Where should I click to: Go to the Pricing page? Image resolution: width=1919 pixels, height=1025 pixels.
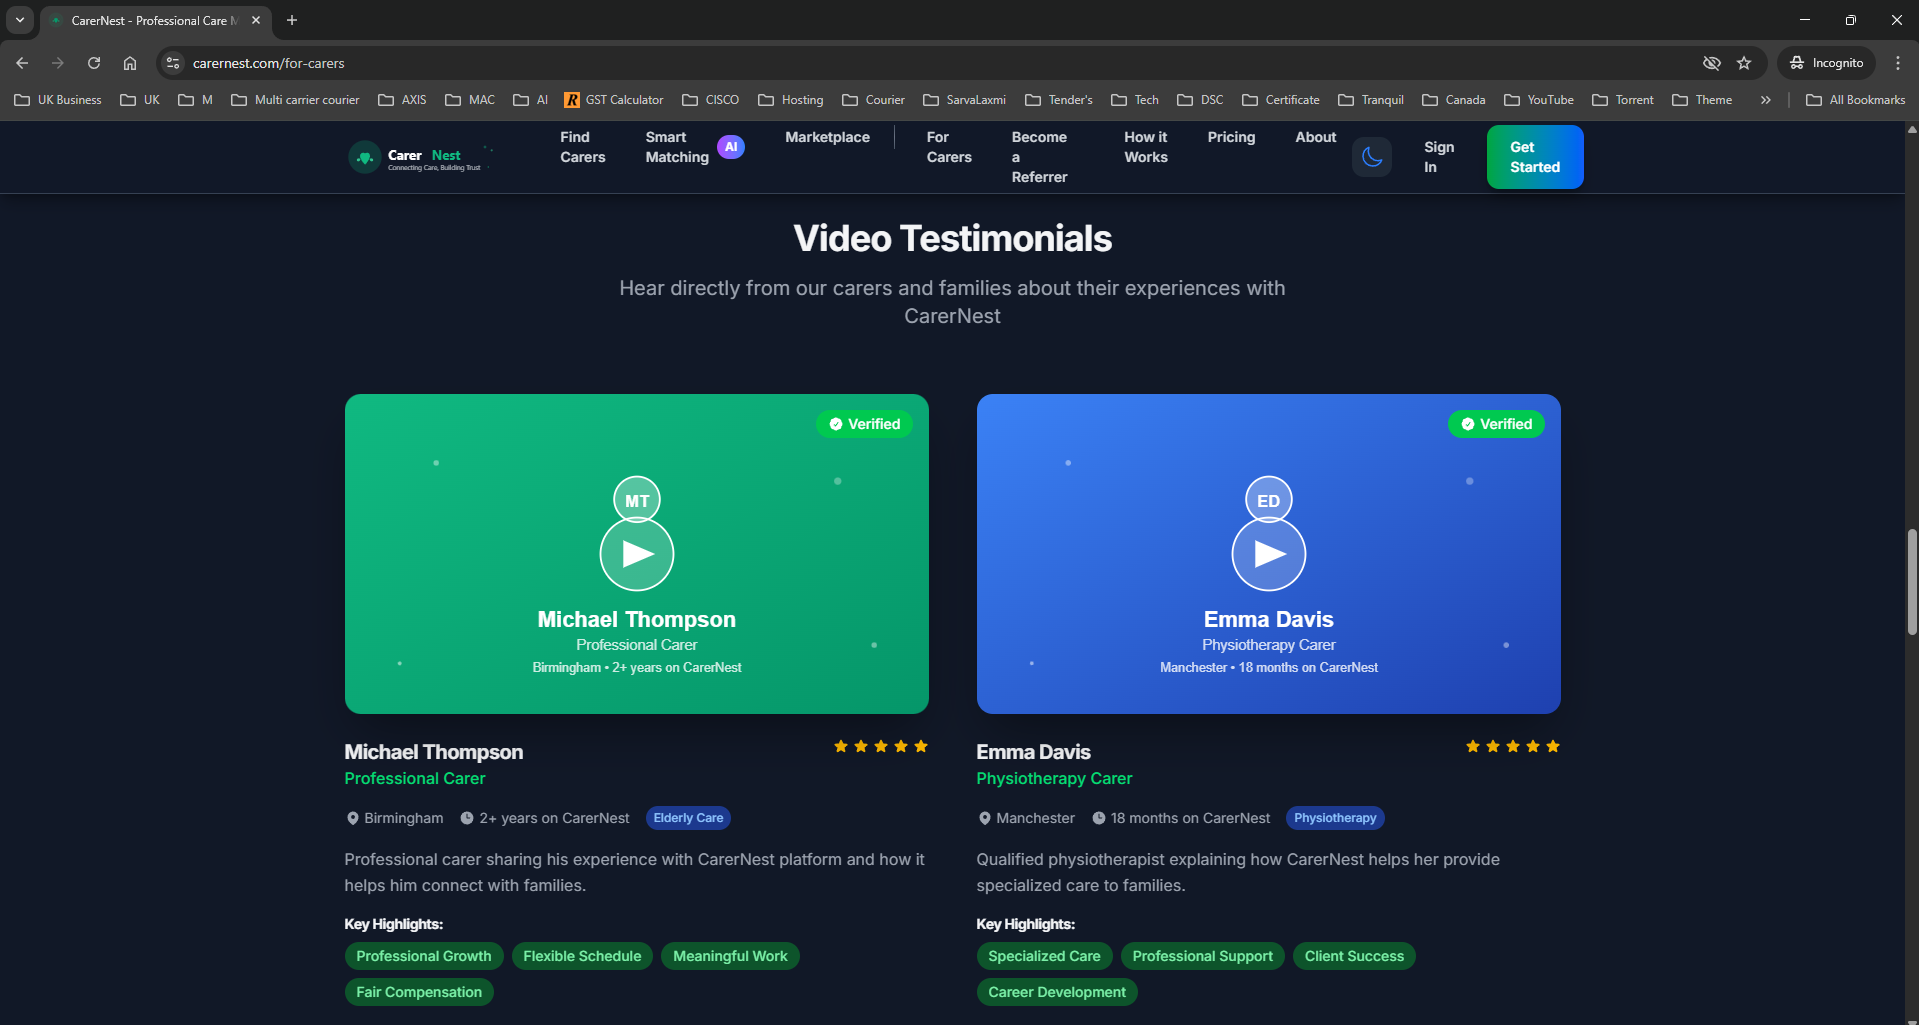click(x=1231, y=137)
